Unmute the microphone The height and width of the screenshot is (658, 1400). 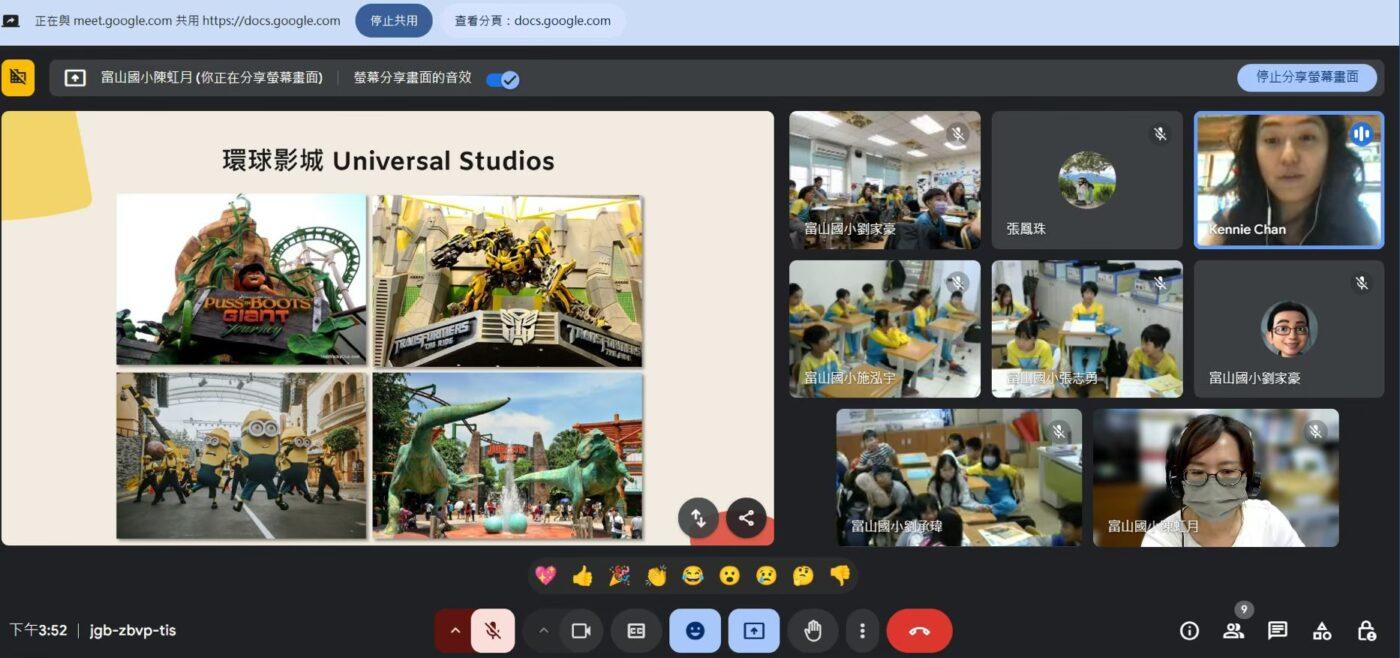[493, 631]
